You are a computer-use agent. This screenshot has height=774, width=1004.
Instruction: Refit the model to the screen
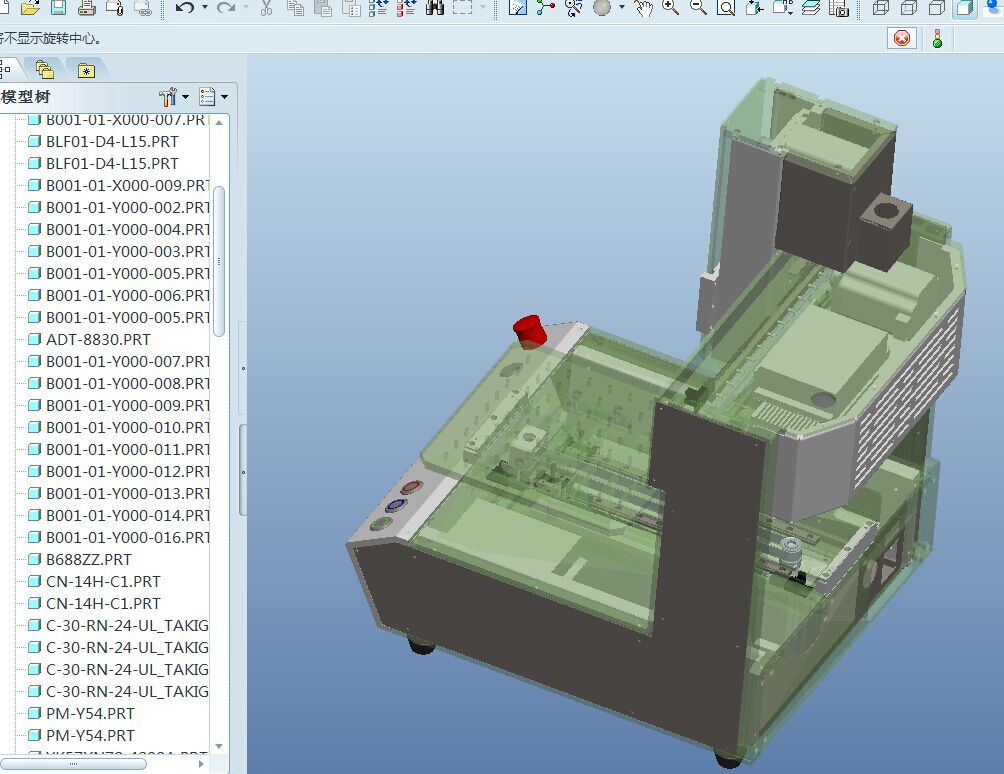click(x=726, y=7)
